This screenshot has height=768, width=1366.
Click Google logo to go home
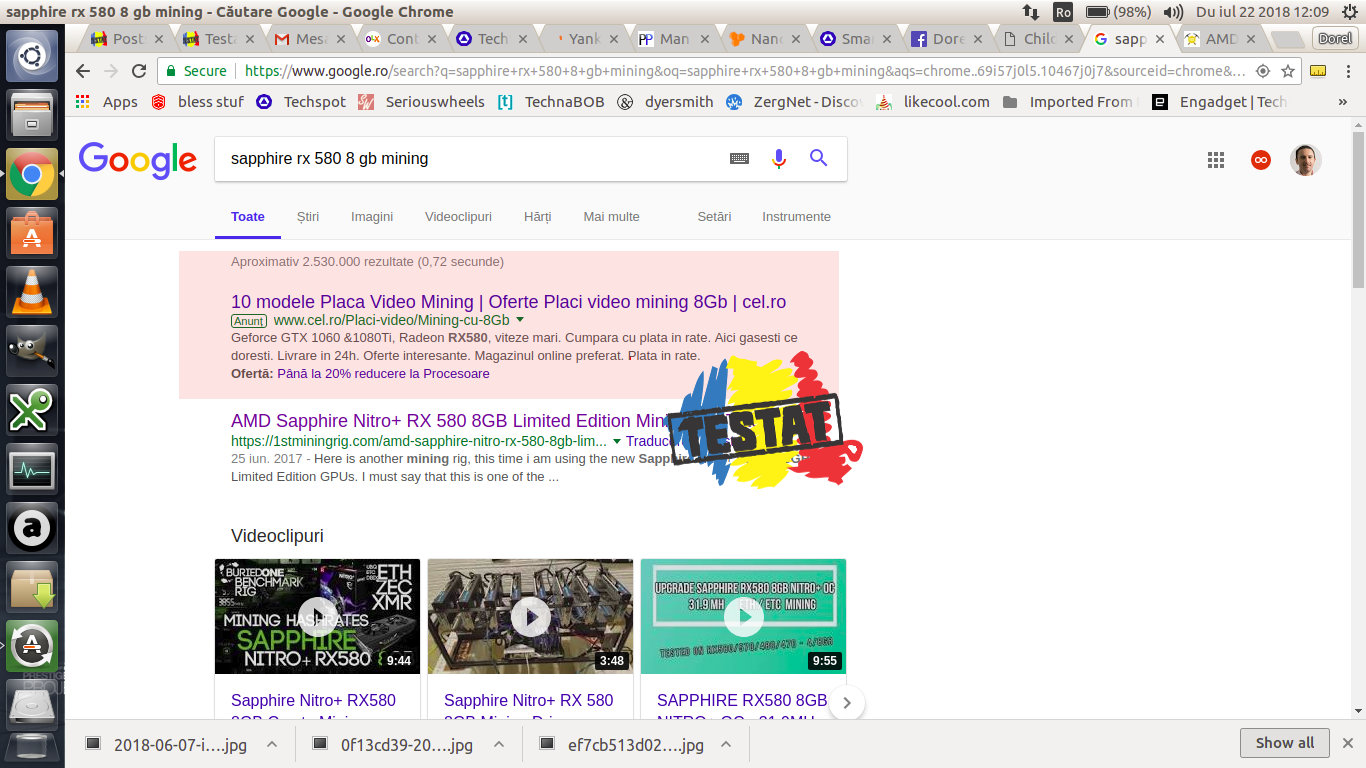(138, 160)
